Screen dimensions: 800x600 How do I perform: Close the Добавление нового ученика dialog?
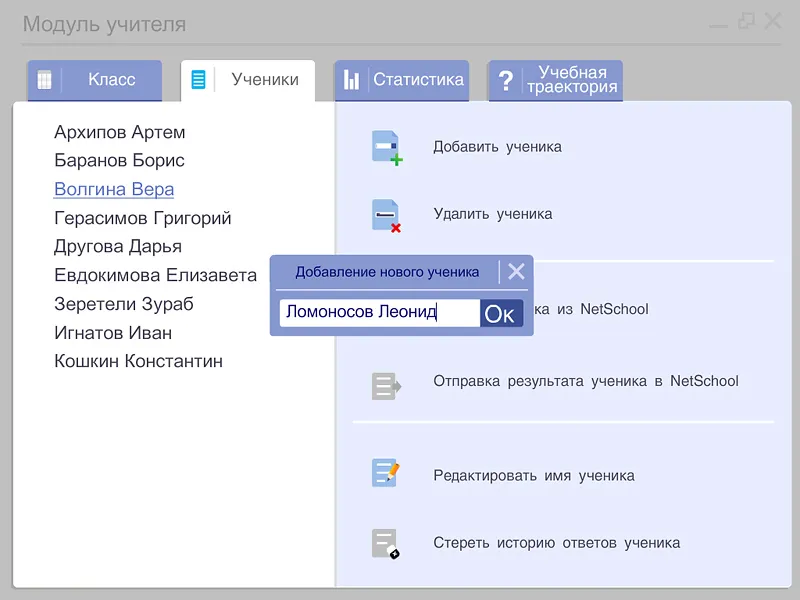tap(516, 270)
